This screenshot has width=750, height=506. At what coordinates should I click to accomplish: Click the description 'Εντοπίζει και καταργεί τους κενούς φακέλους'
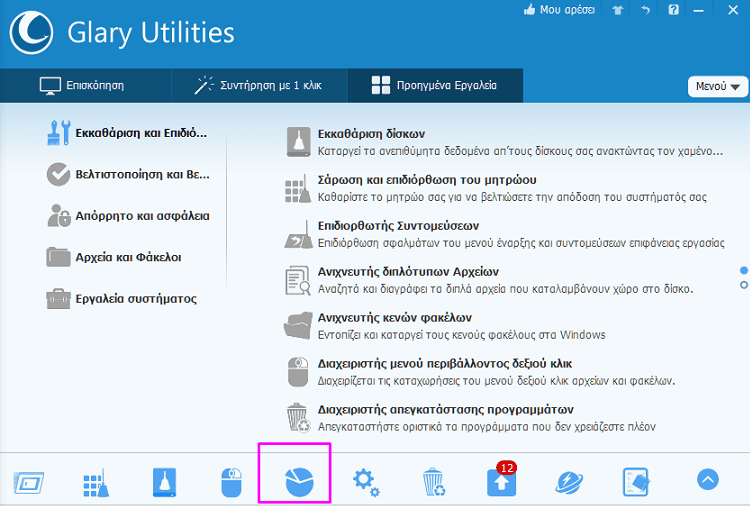(x=462, y=335)
